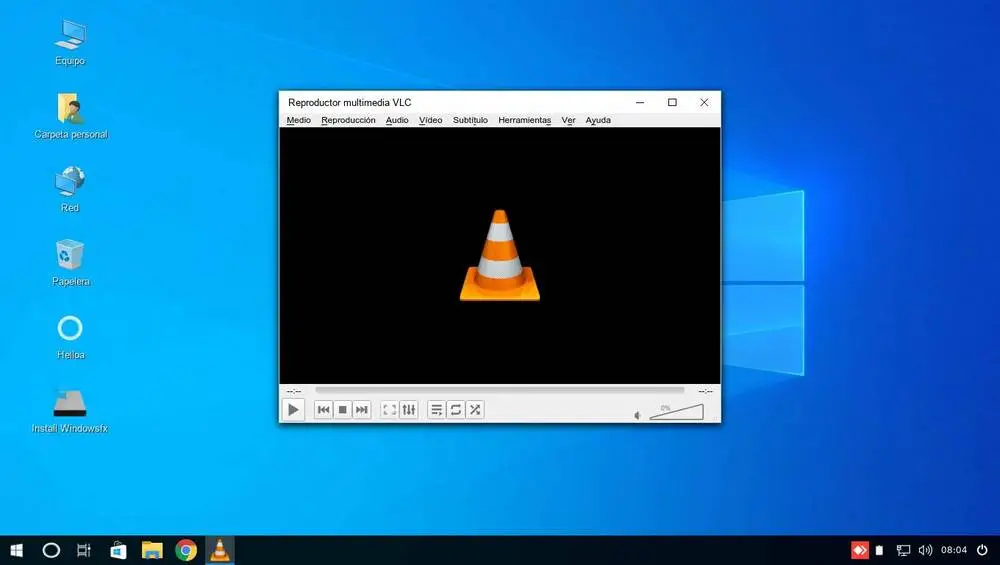
Task: Open the 08:04 clock in tray
Action: 954,550
